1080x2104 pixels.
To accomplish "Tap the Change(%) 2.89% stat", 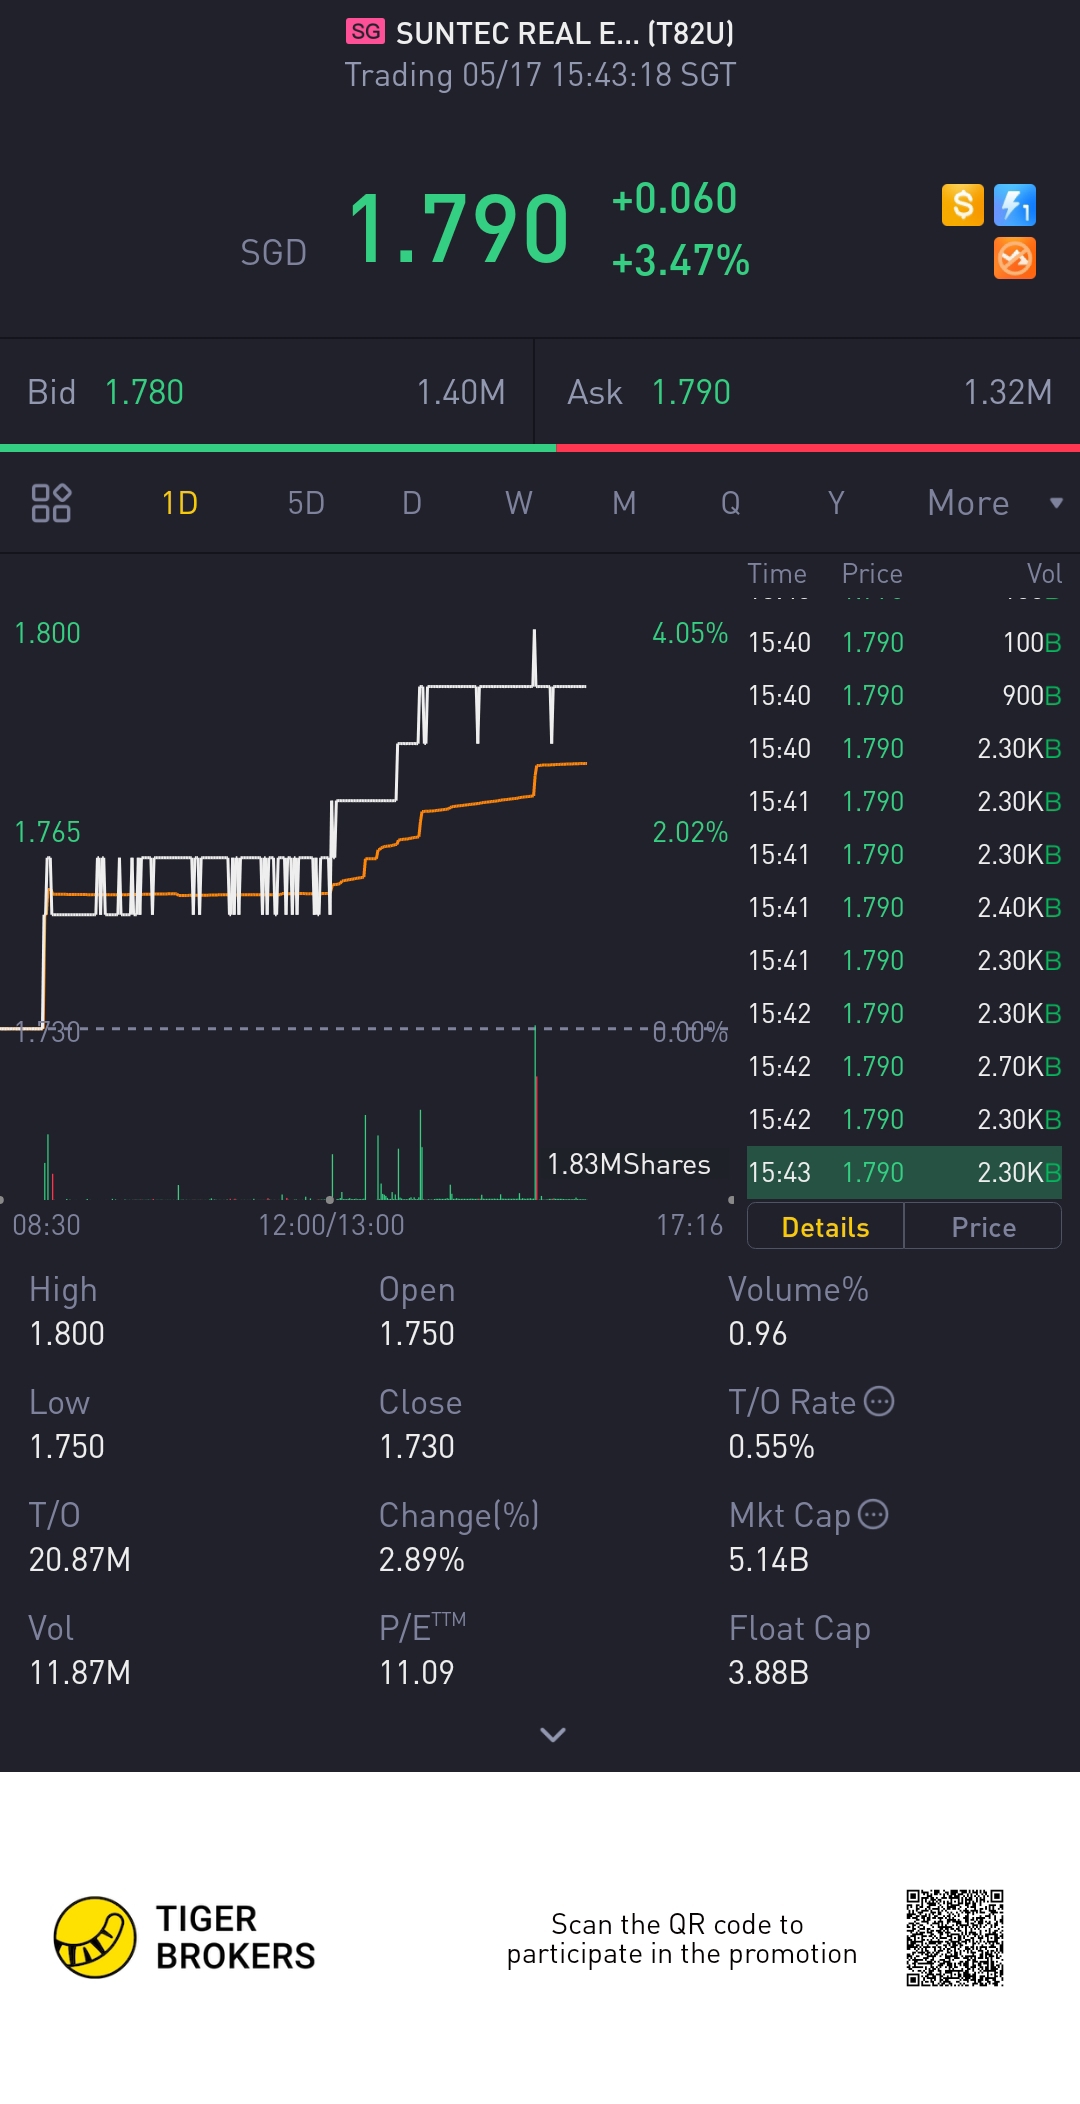I will click(459, 1537).
